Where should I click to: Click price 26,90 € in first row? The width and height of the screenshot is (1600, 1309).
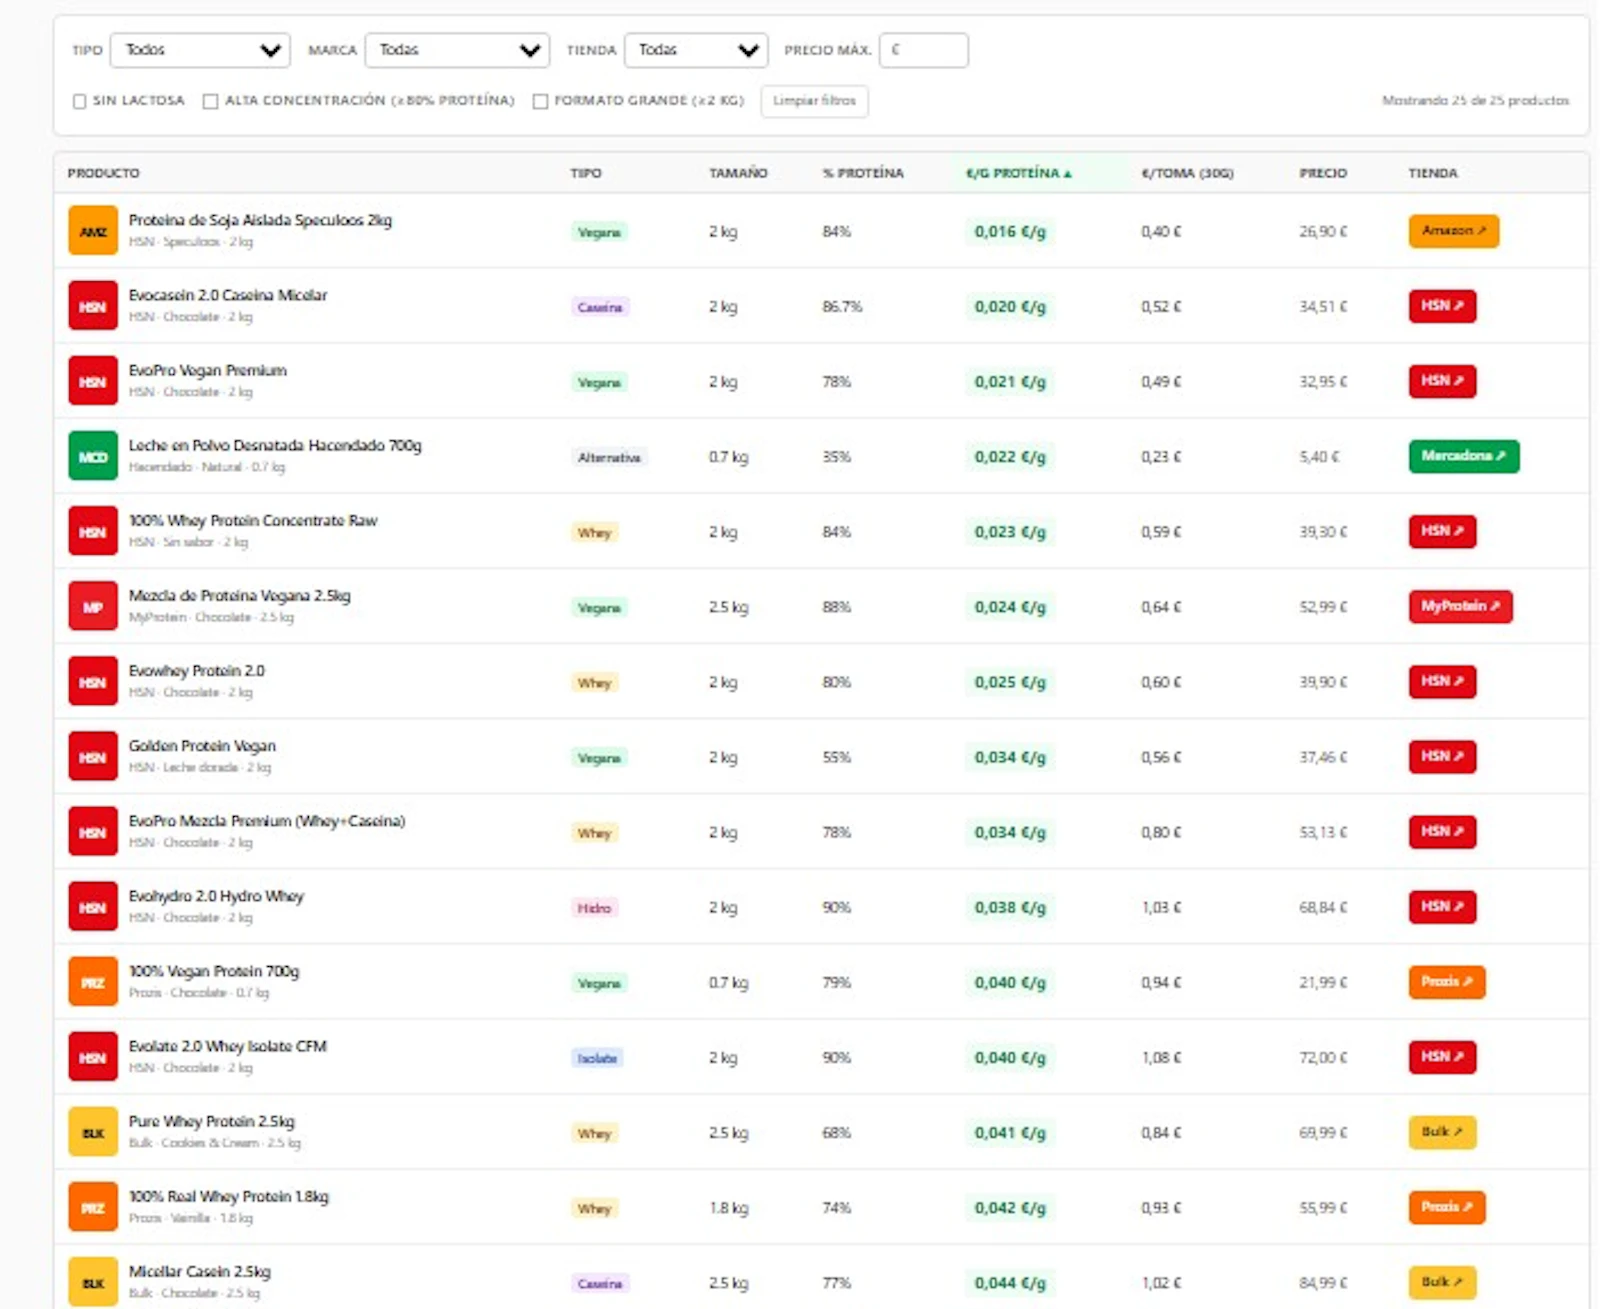(1323, 231)
